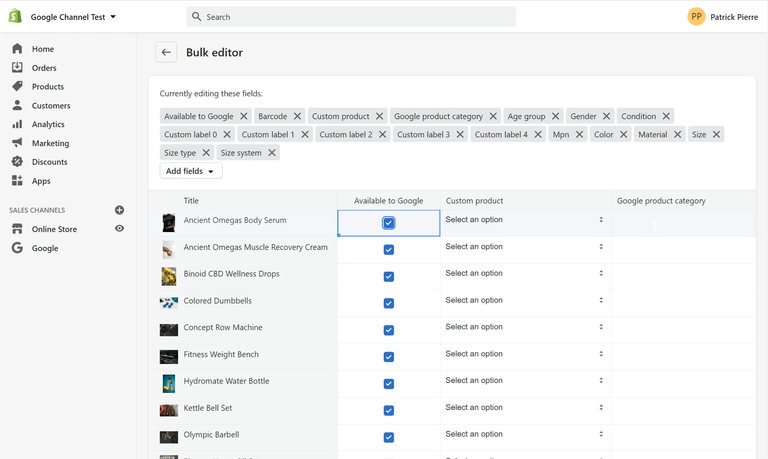768x459 pixels.
Task: Click the Shopify bag logo icon
Action: tap(15, 16)
